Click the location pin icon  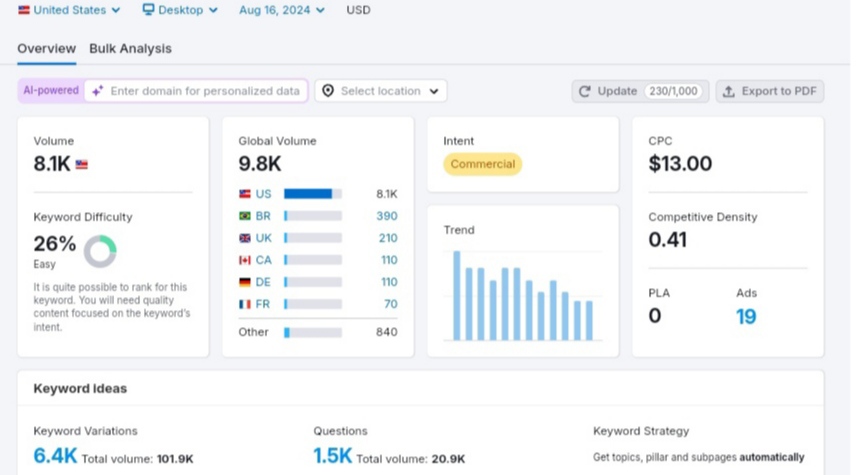[x=328, y=91]
